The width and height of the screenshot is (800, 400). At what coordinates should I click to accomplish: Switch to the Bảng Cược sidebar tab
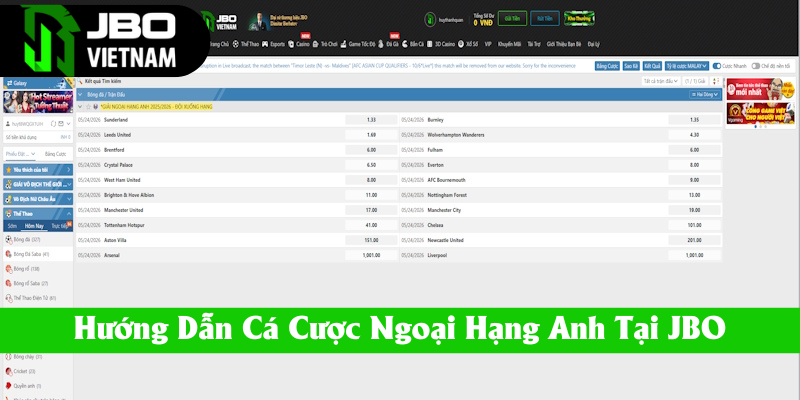click(55, 154)
